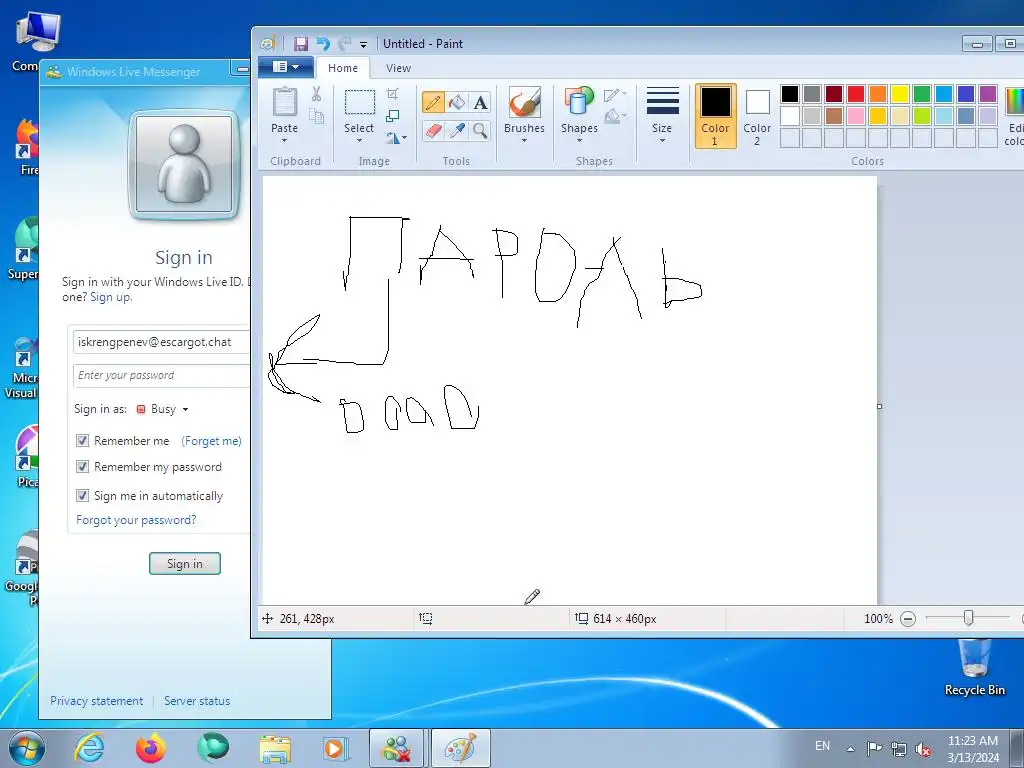Click the Forgot your password link
Image resolution: width=1024 pixels, height=768 pixels.
136,520
